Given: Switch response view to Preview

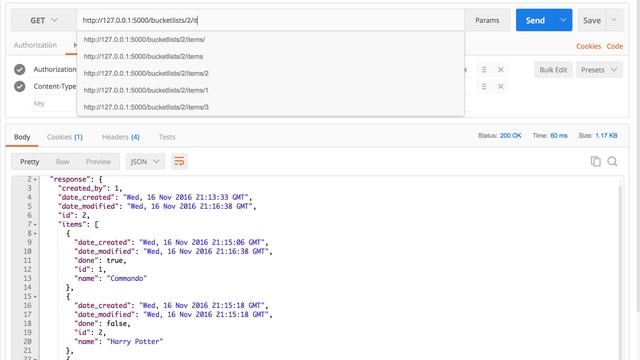Looking at the screenshot, I should (x=98, y=162).
